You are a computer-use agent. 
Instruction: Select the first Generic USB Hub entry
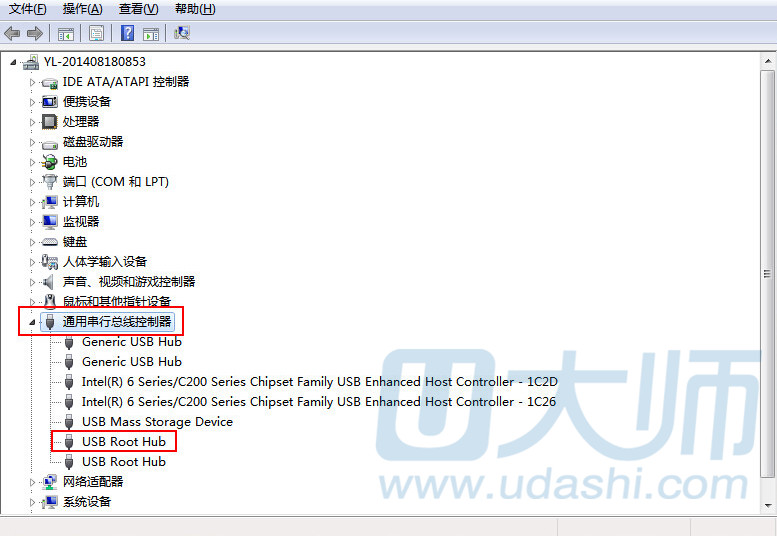pos(132,342)
